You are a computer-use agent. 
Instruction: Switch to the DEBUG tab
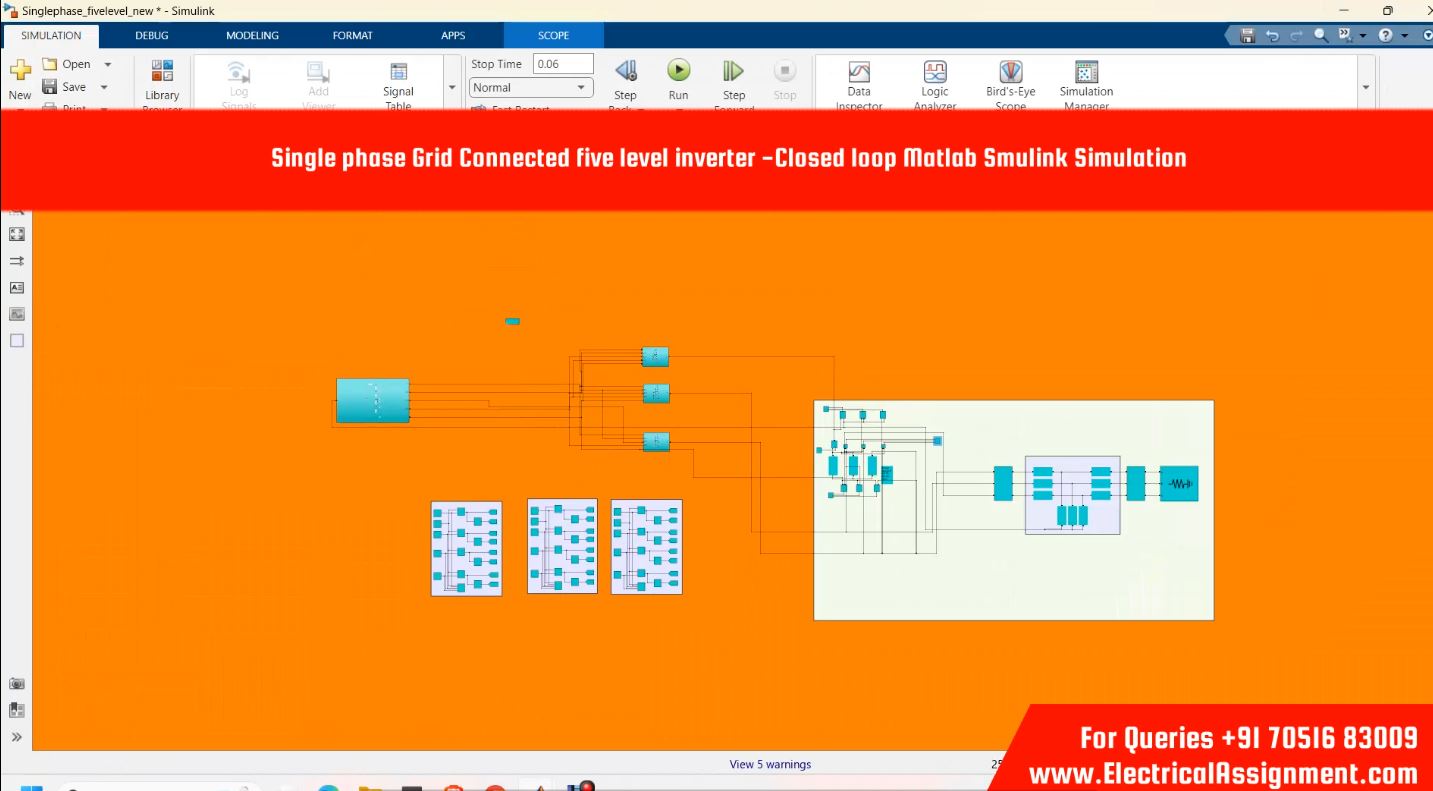coord(152,35)
